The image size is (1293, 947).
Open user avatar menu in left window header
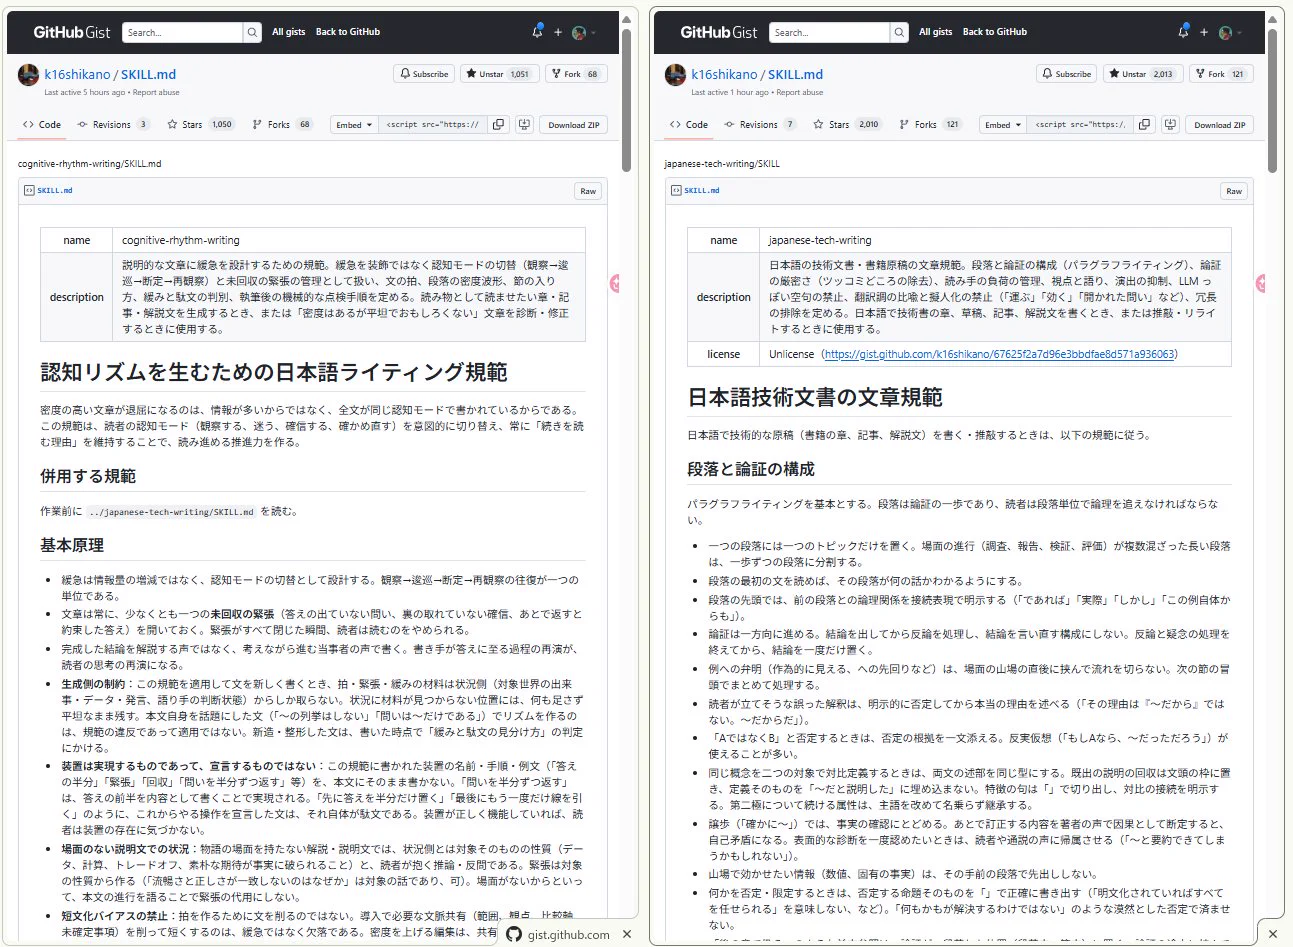[x=583, y=32]
